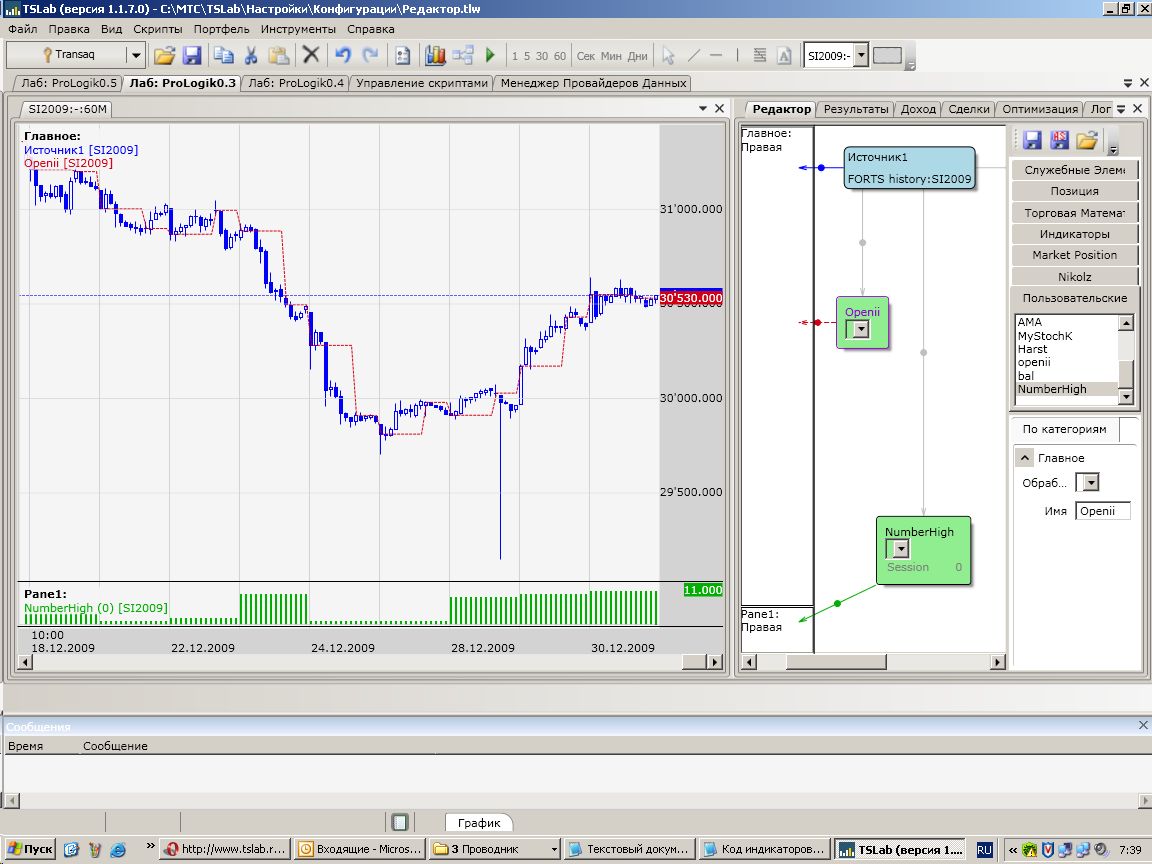
Task: Select the 60 interval button
Action: [x=559, y=56]
